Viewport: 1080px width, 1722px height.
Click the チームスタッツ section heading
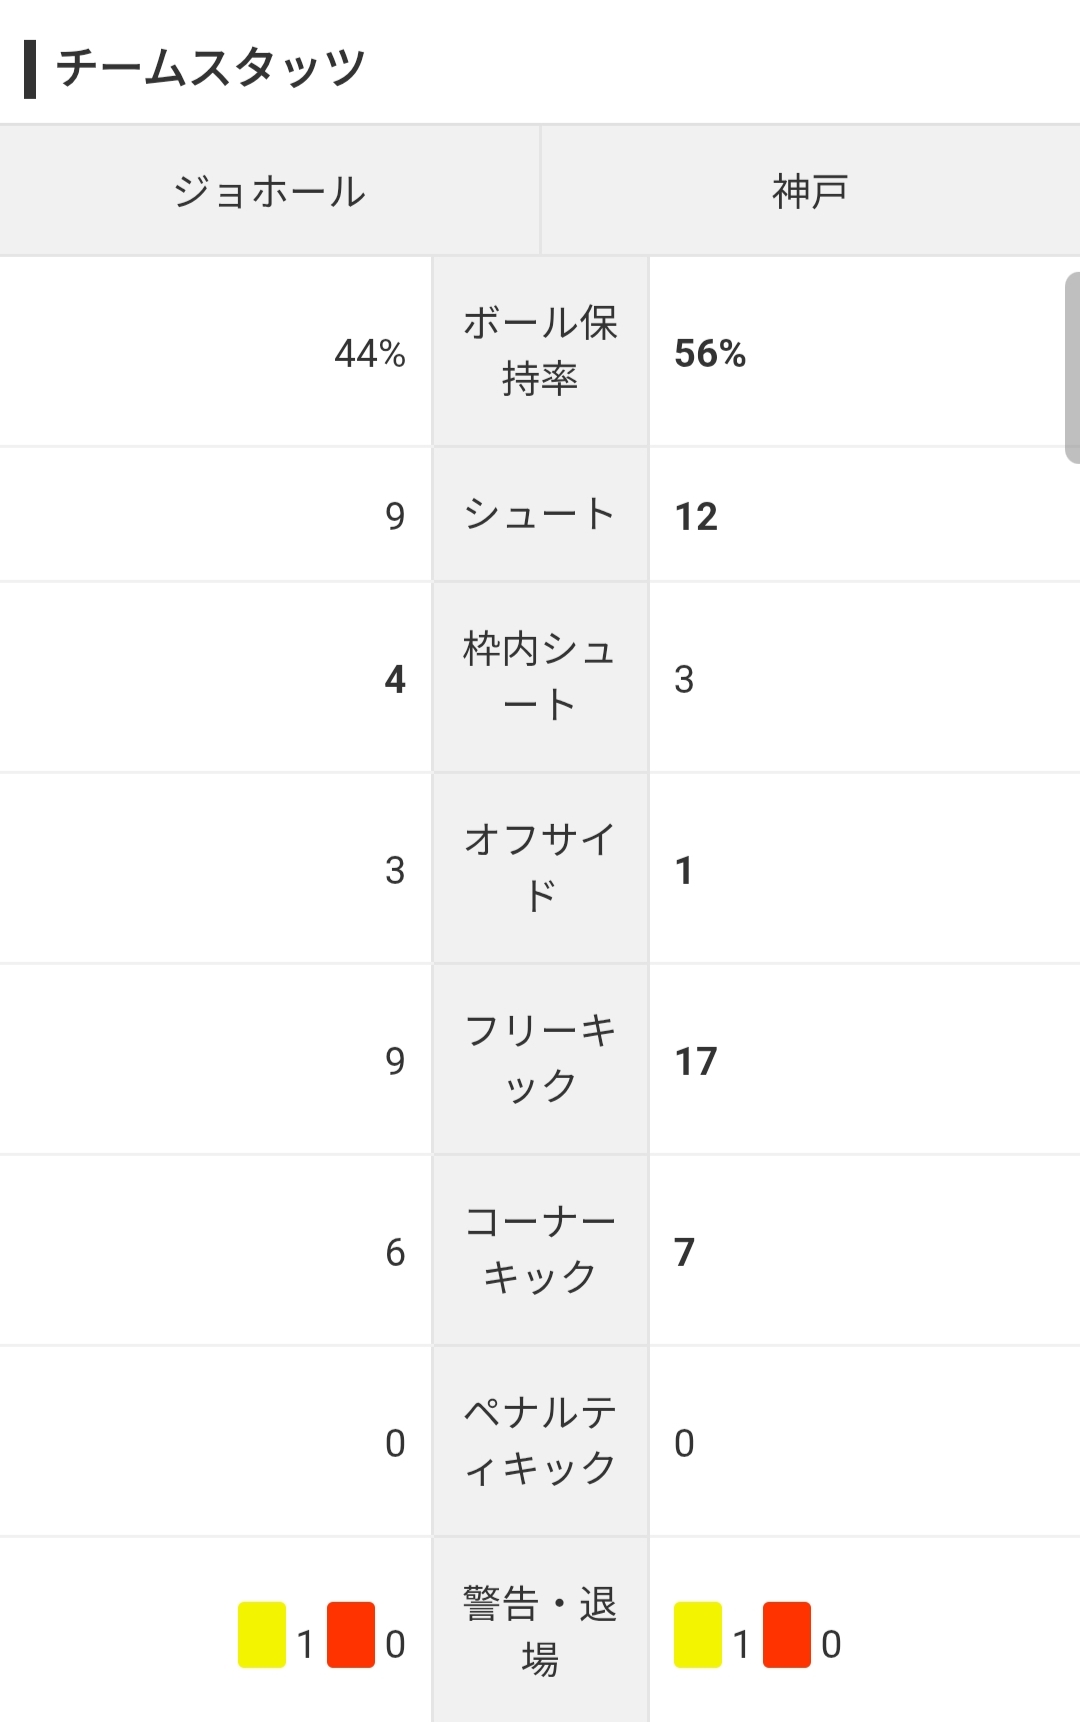(x=210, y=68)
